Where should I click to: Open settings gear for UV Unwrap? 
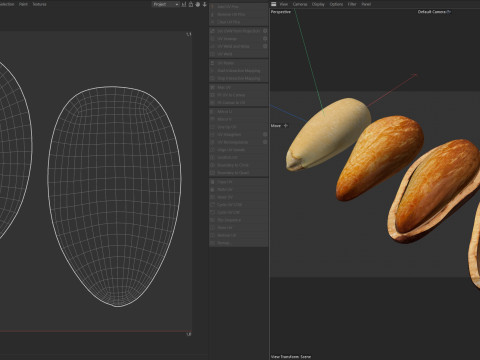pos(265,38)
